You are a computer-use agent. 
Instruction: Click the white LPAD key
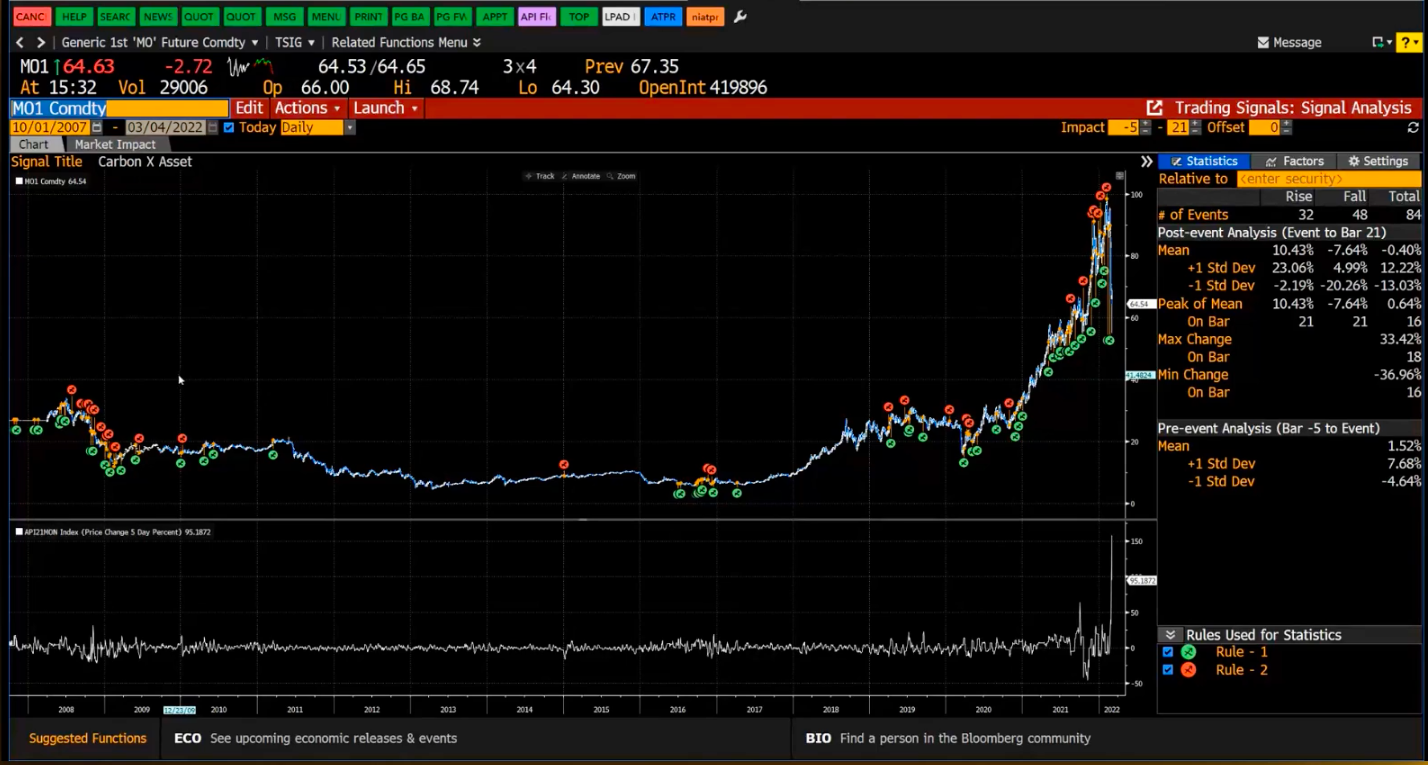click(x=620, y=17)
